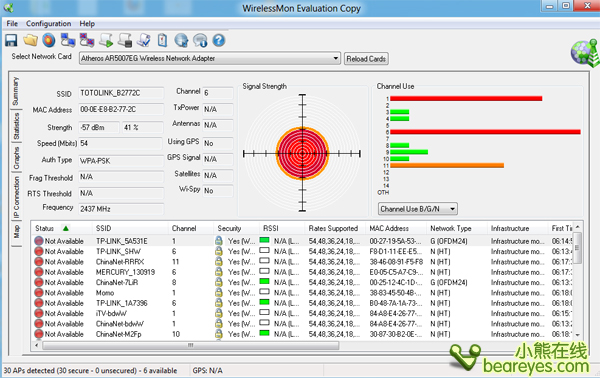The image size is (600, 378).
Task: Click the SSID field showing TOTOLINK_B2772C
Action: 121,93
